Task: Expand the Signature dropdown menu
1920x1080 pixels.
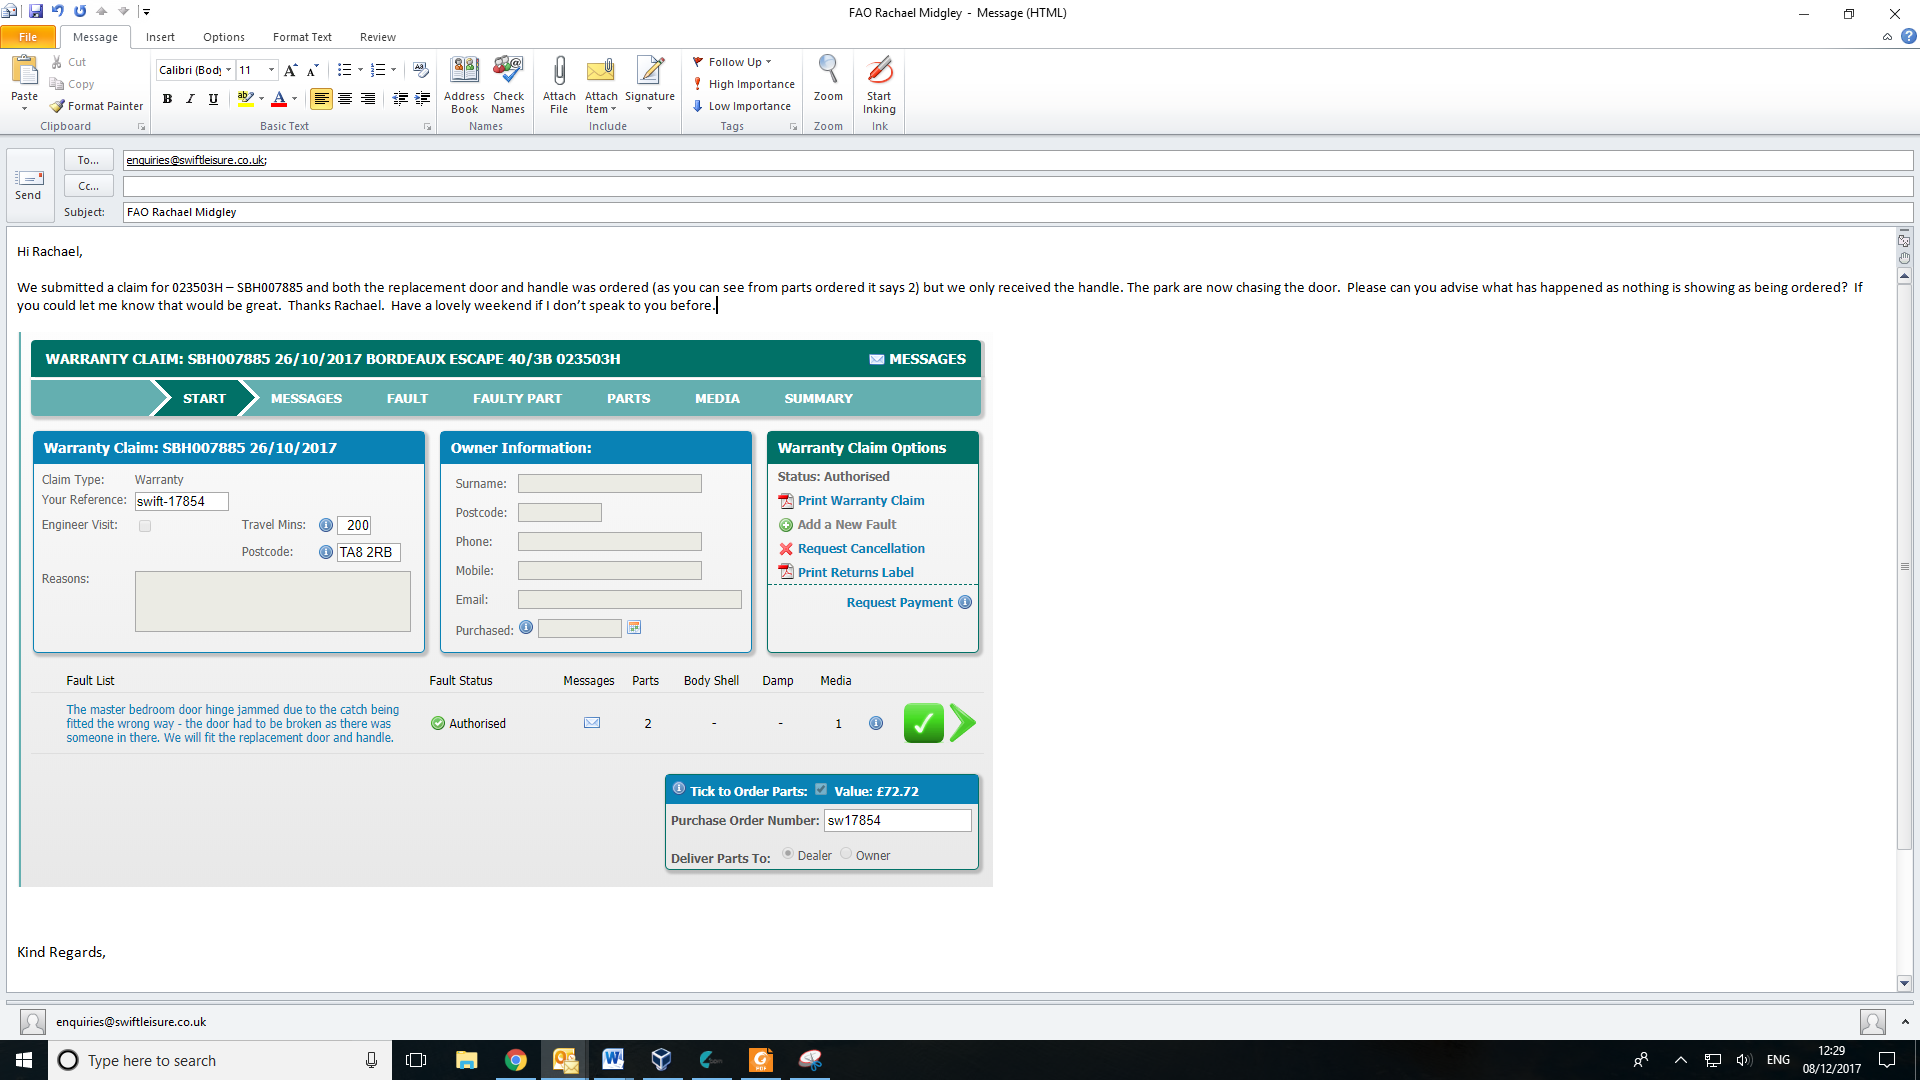Action: pos(650,109)
